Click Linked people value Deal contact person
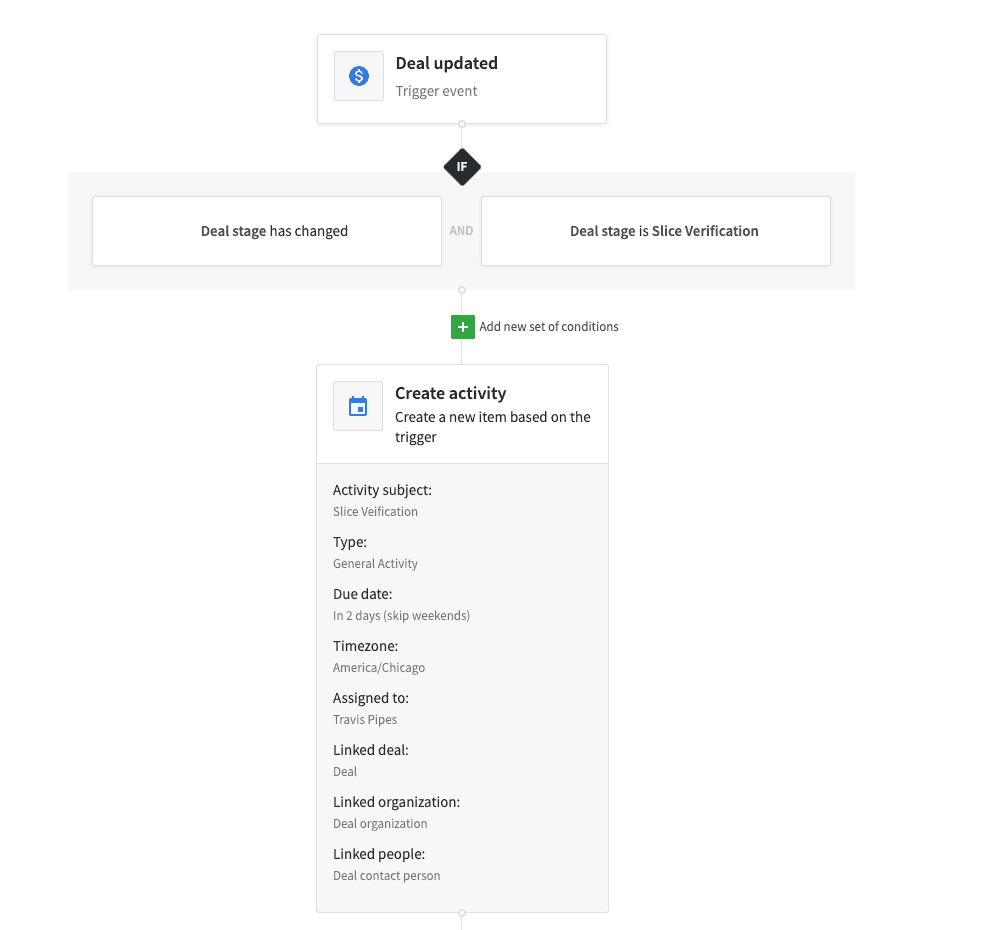This screenshot has width=984, height=930. coord(387,876)
